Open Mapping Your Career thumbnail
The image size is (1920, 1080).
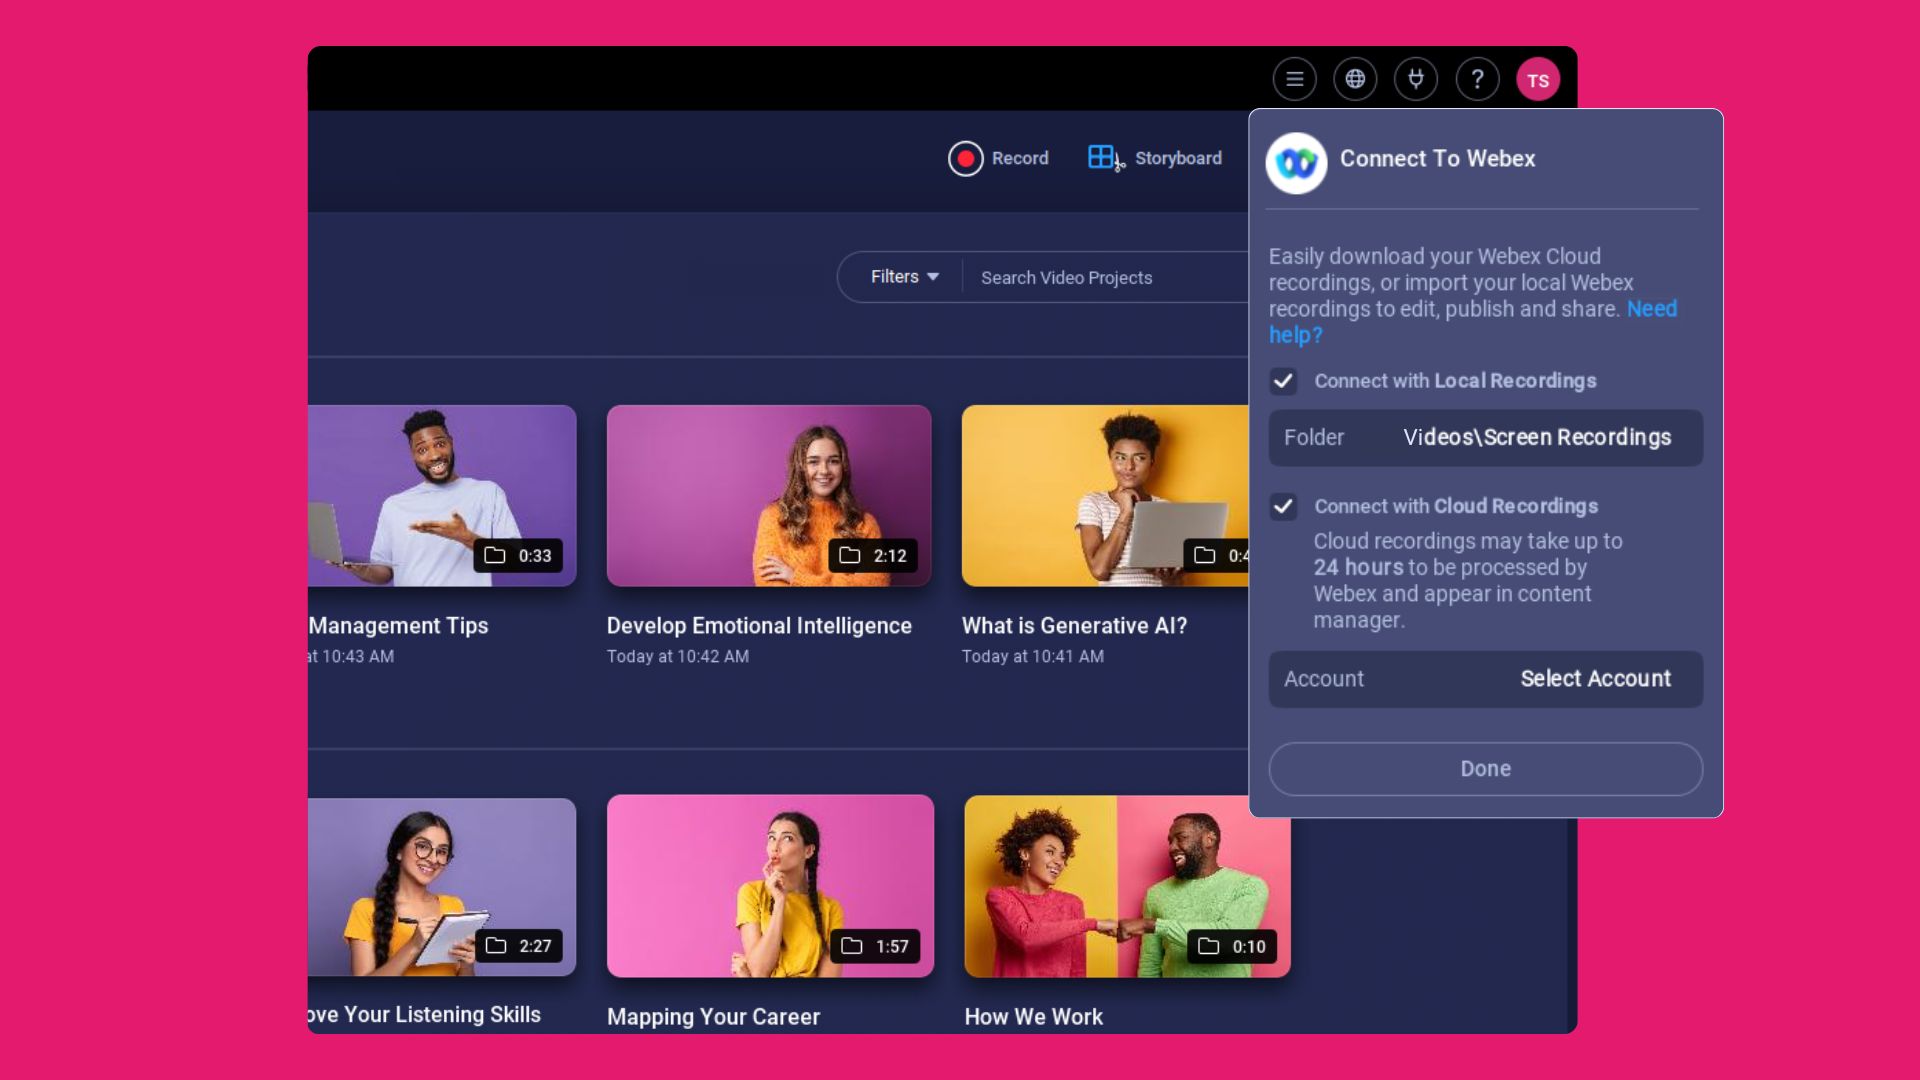770,886
